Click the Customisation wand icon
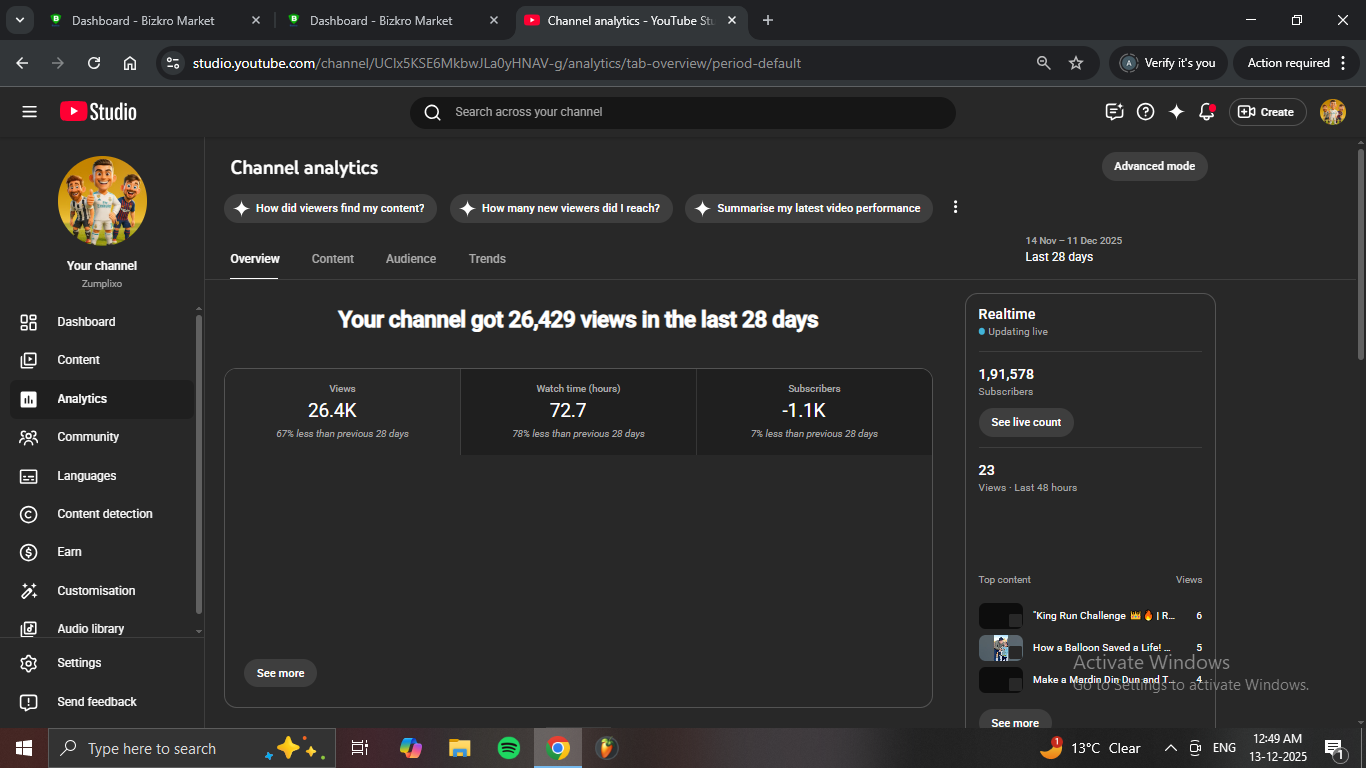The width and height of the screenshot is (1366, 768). click(x=29, y=591)
